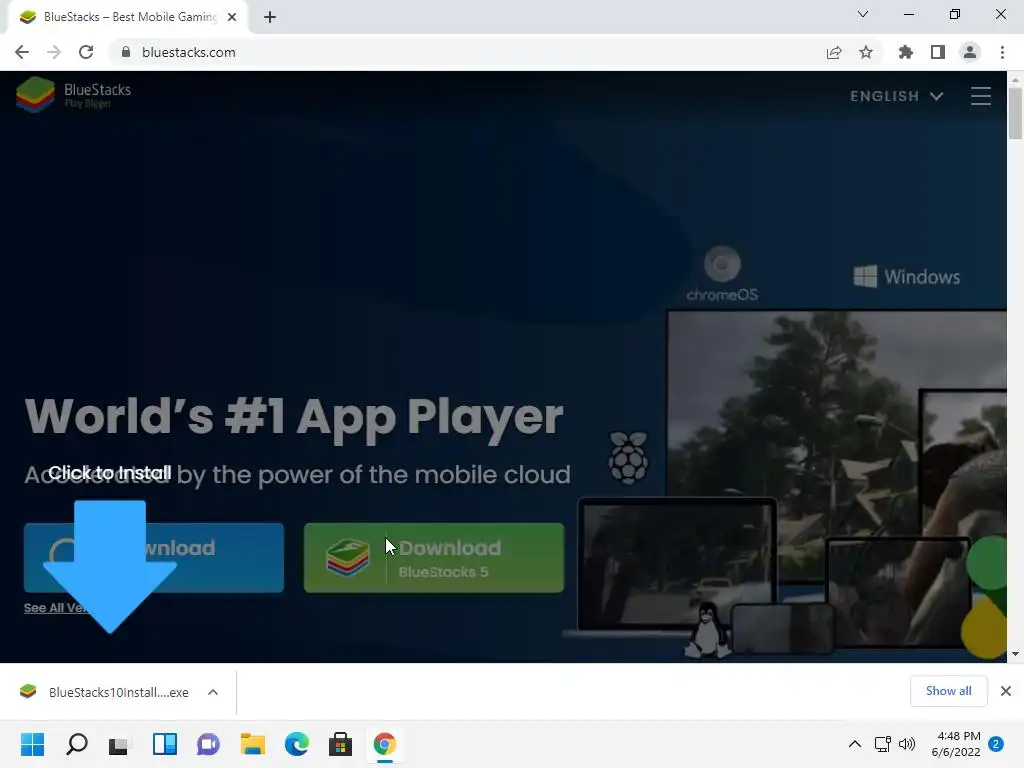Open Widgets from the taskbar
The width and height of the screenshot is (1024, 768).
(x=165, y=744)
